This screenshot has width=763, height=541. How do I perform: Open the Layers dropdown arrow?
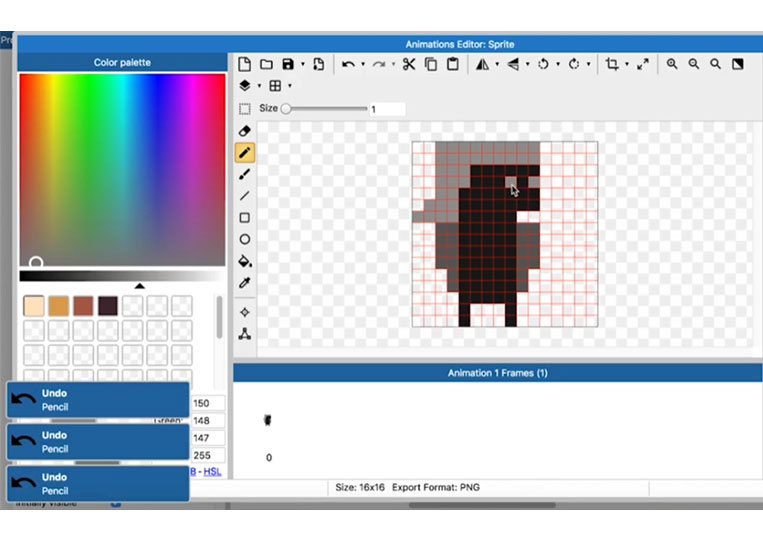click(x=259, y=86)
